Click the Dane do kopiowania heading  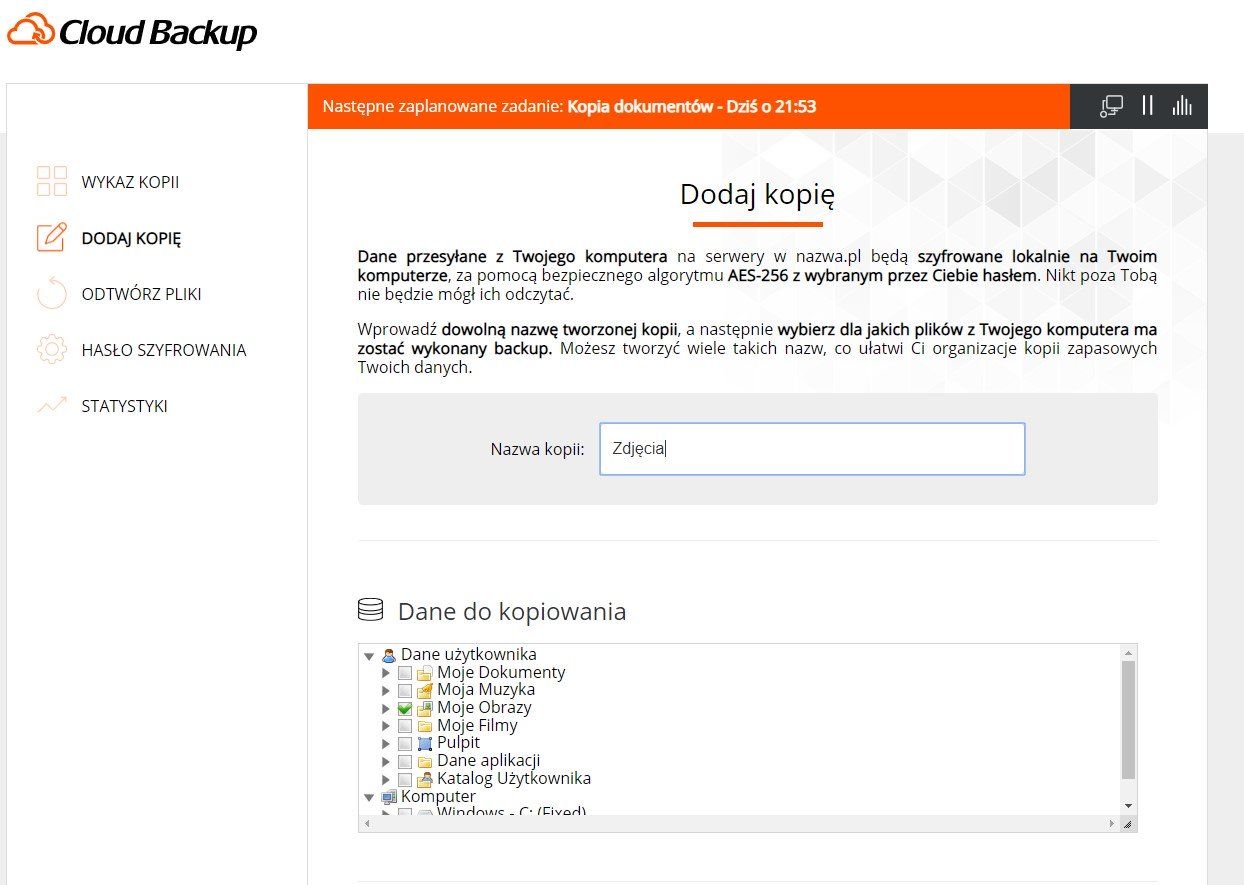point(512,611)
